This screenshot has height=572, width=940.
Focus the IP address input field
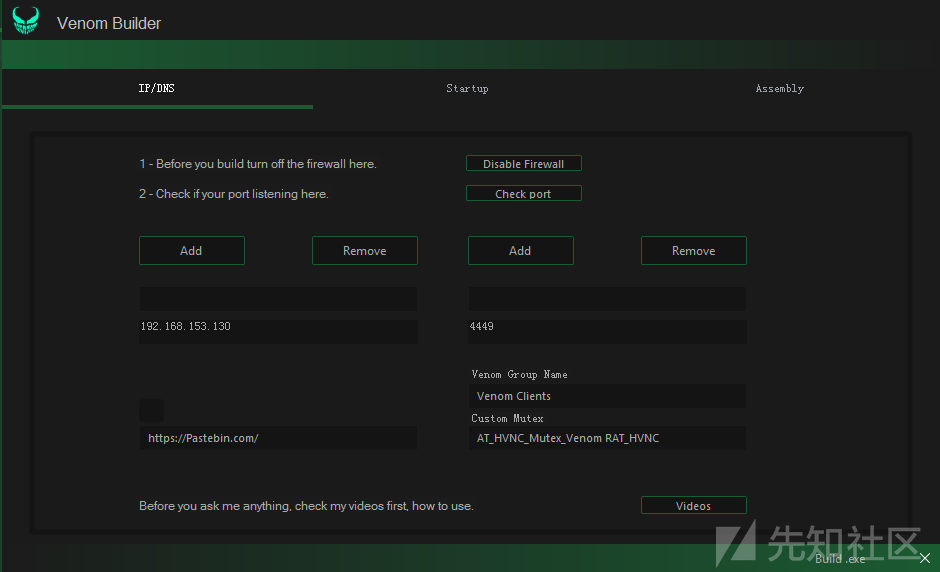[278, 299]
